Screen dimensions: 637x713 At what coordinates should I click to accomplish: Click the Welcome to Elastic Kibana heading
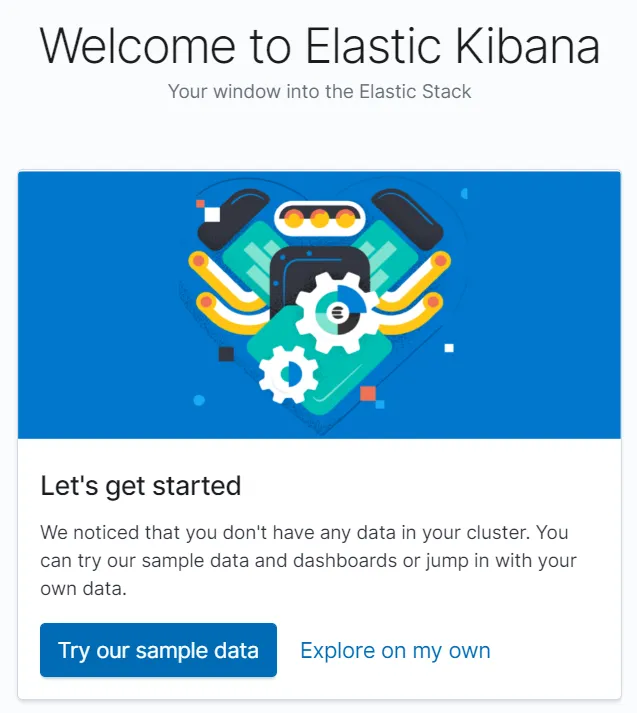click(x=320, y=46)
